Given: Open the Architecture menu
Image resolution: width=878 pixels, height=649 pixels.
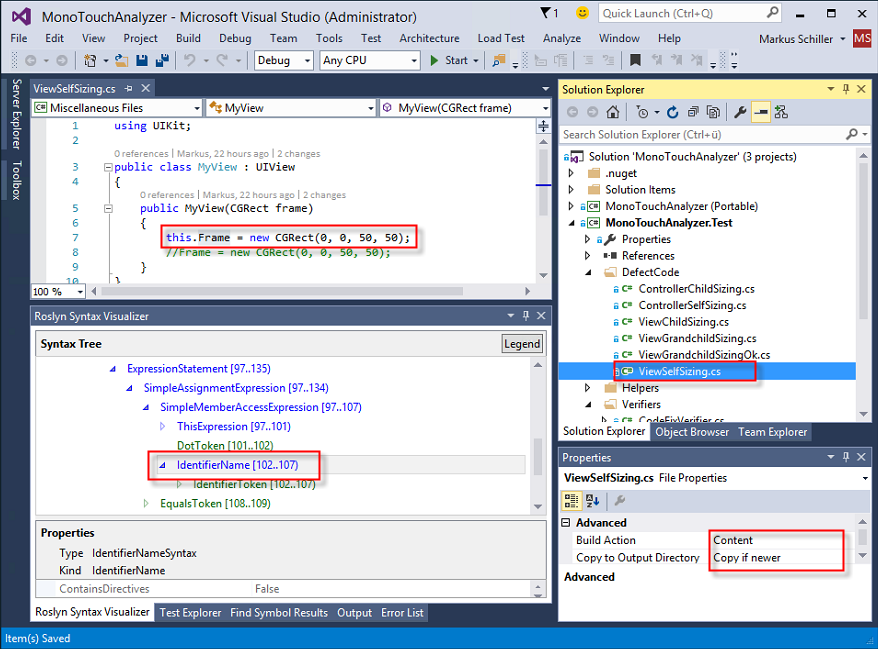Looking at the screenshot, I should 429,38.
